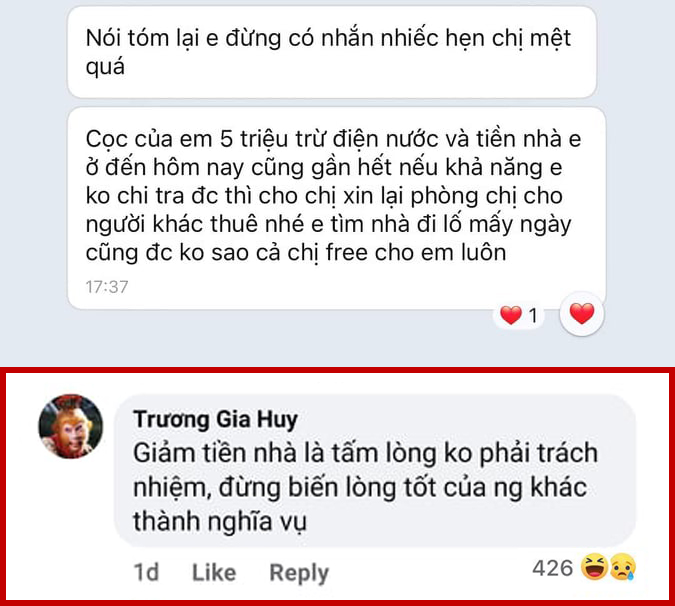The height and width of the screenshot is (606, 675).
Task: Open the small heart reaction badge
Action: click(519, 315)
